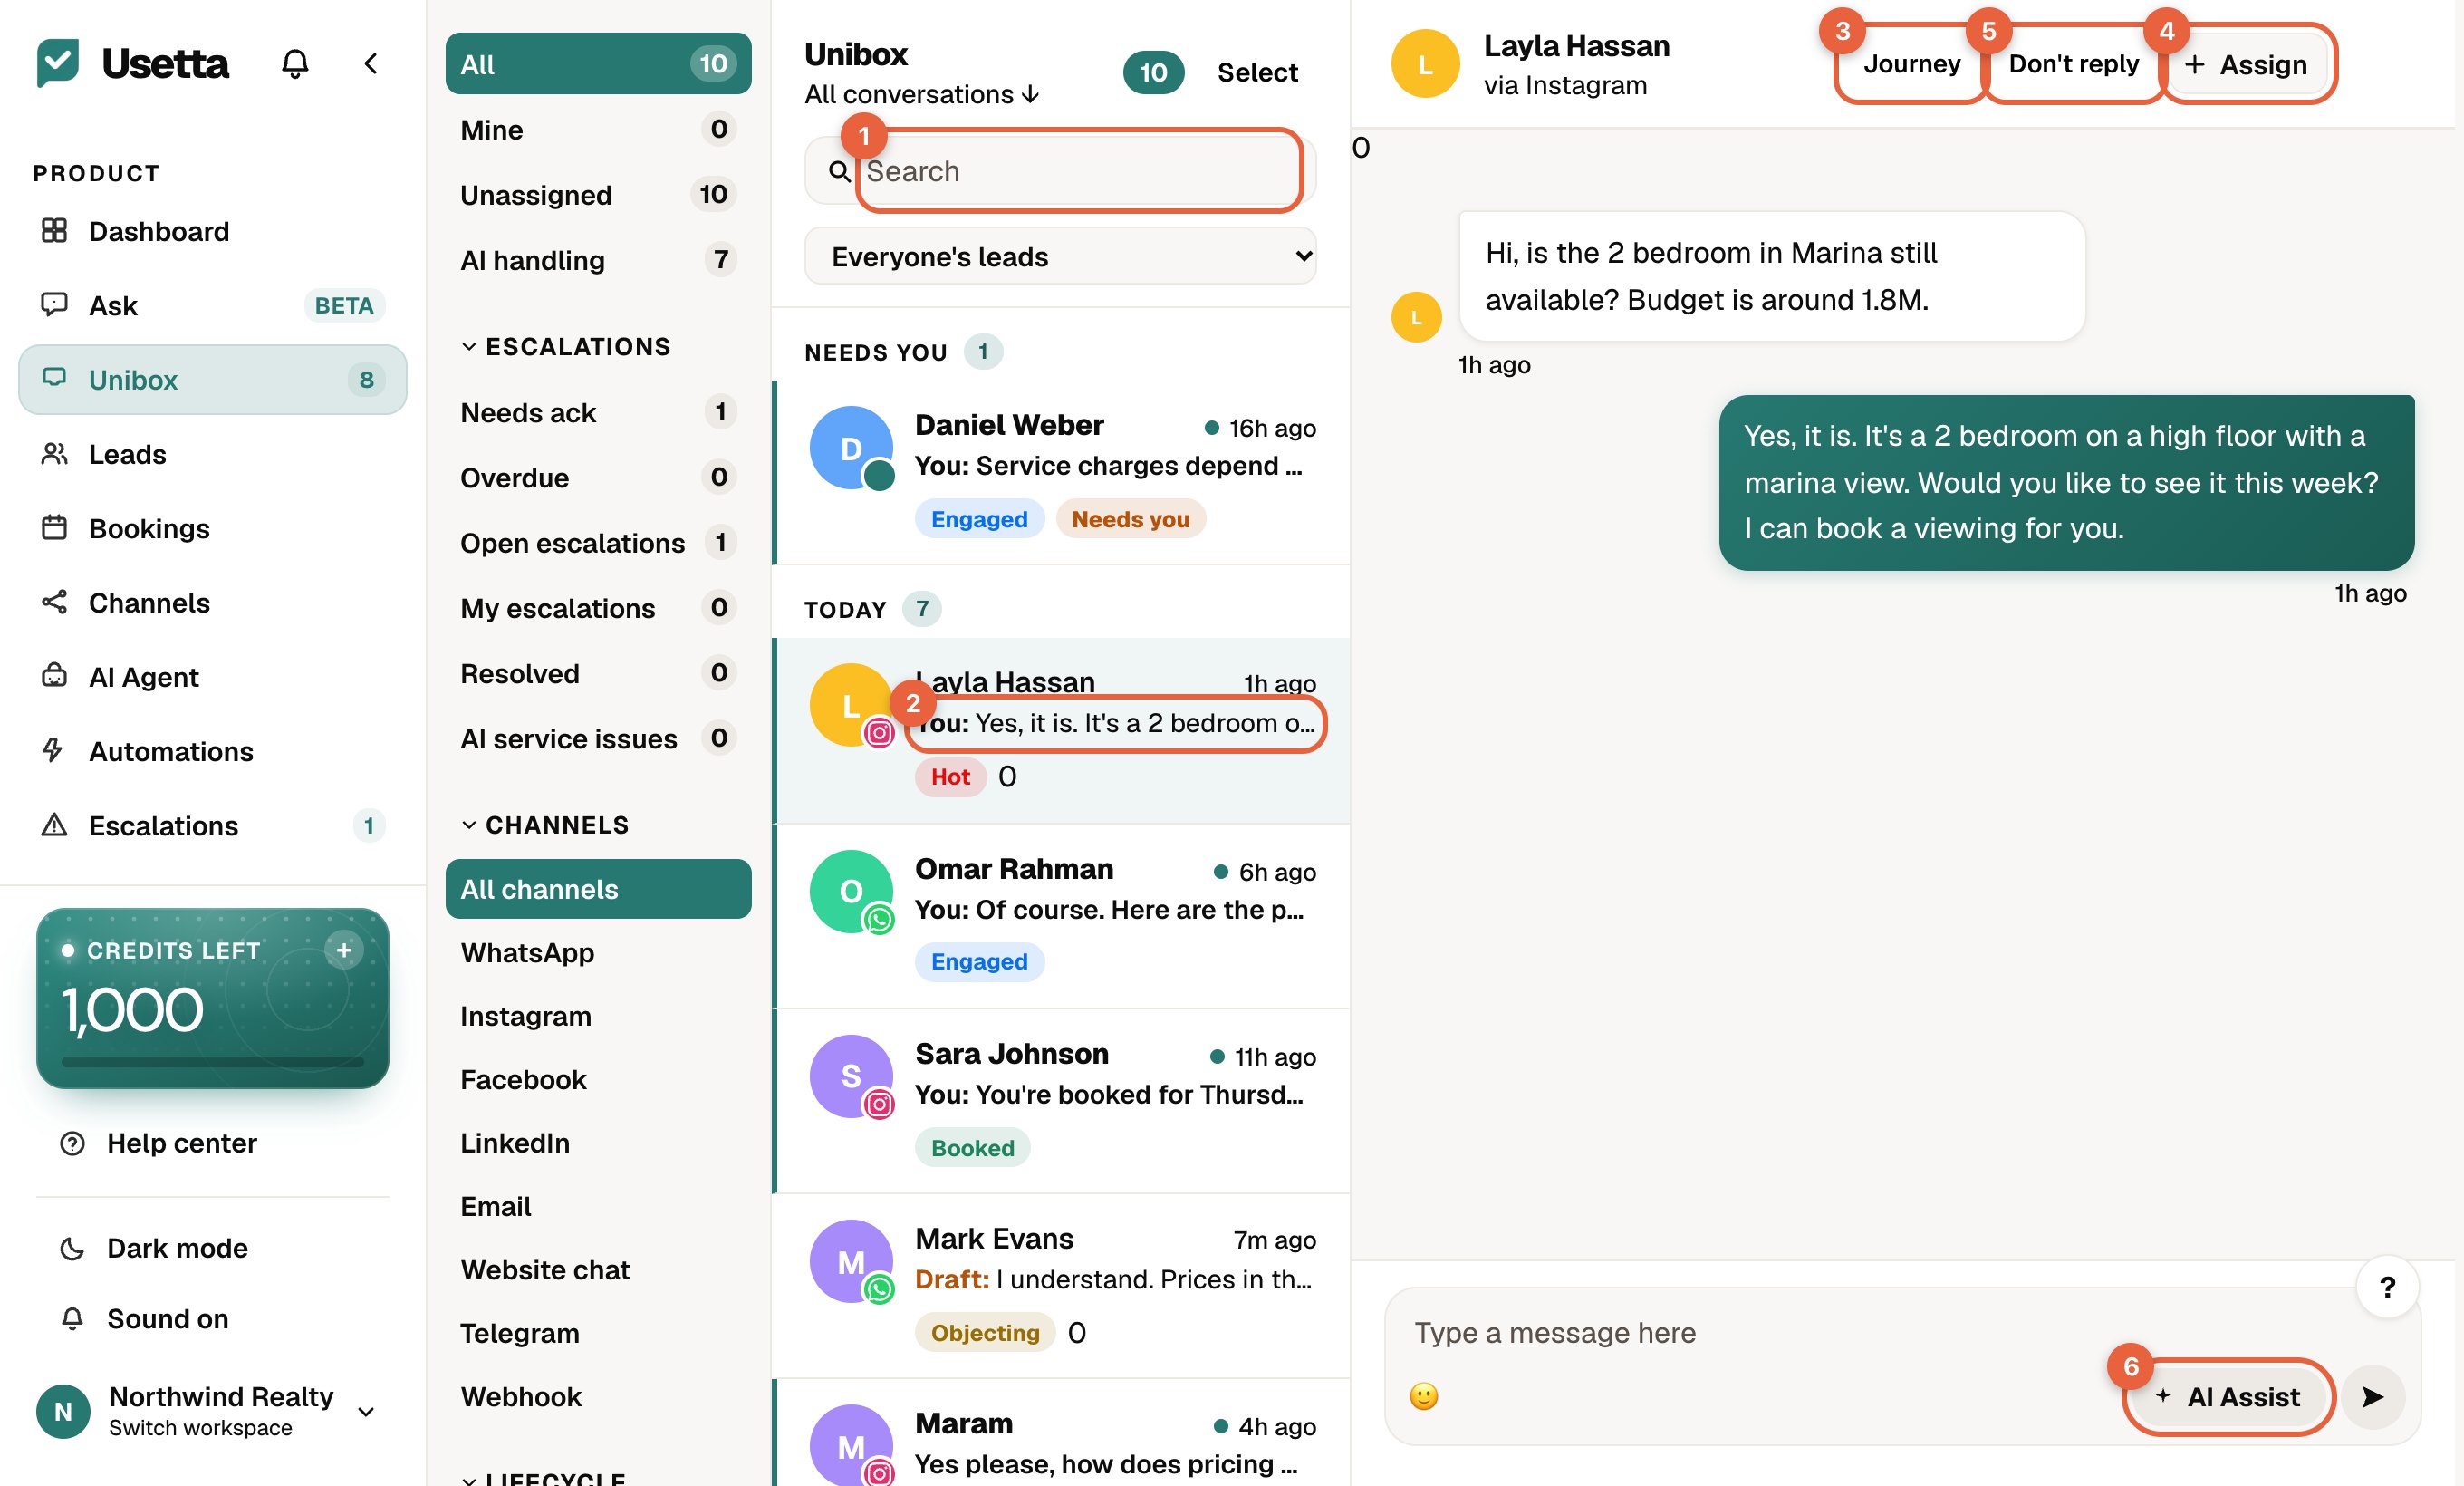Open Mark Evans's draft conversation
The height and width of the screenshot is (1486, 2464).
1062,1286
